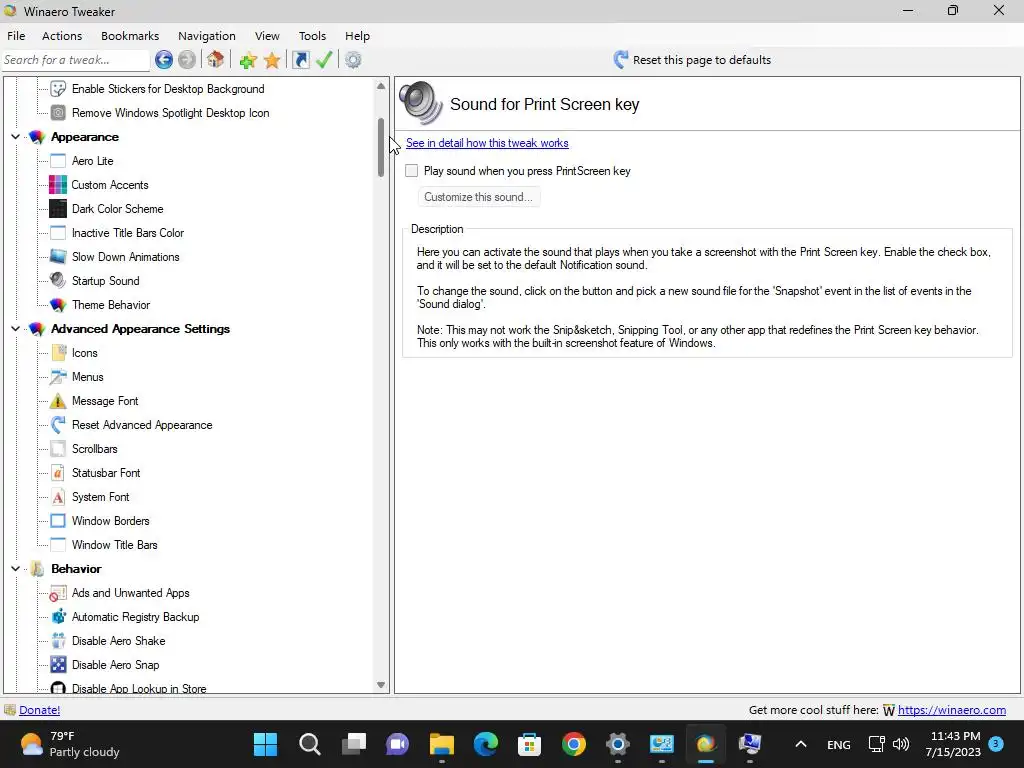
Task: Collapse the Behavior category
Action: pos(15,569)
